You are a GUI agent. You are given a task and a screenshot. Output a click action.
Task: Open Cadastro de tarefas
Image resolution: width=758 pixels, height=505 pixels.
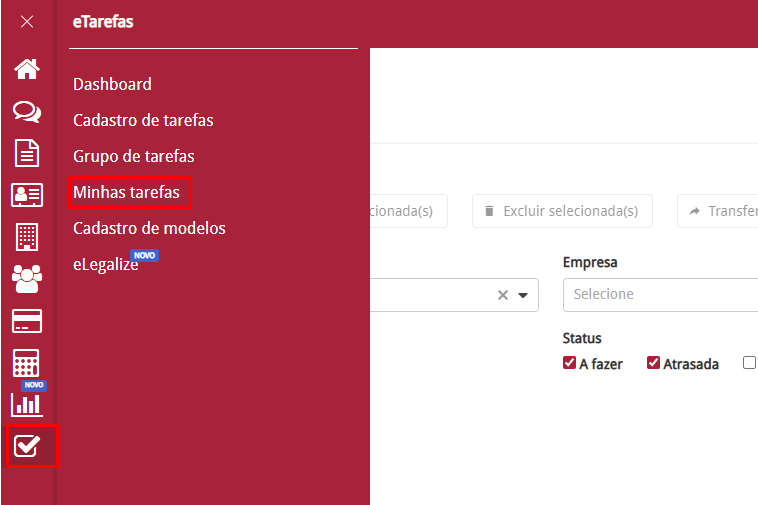point(143,120)
